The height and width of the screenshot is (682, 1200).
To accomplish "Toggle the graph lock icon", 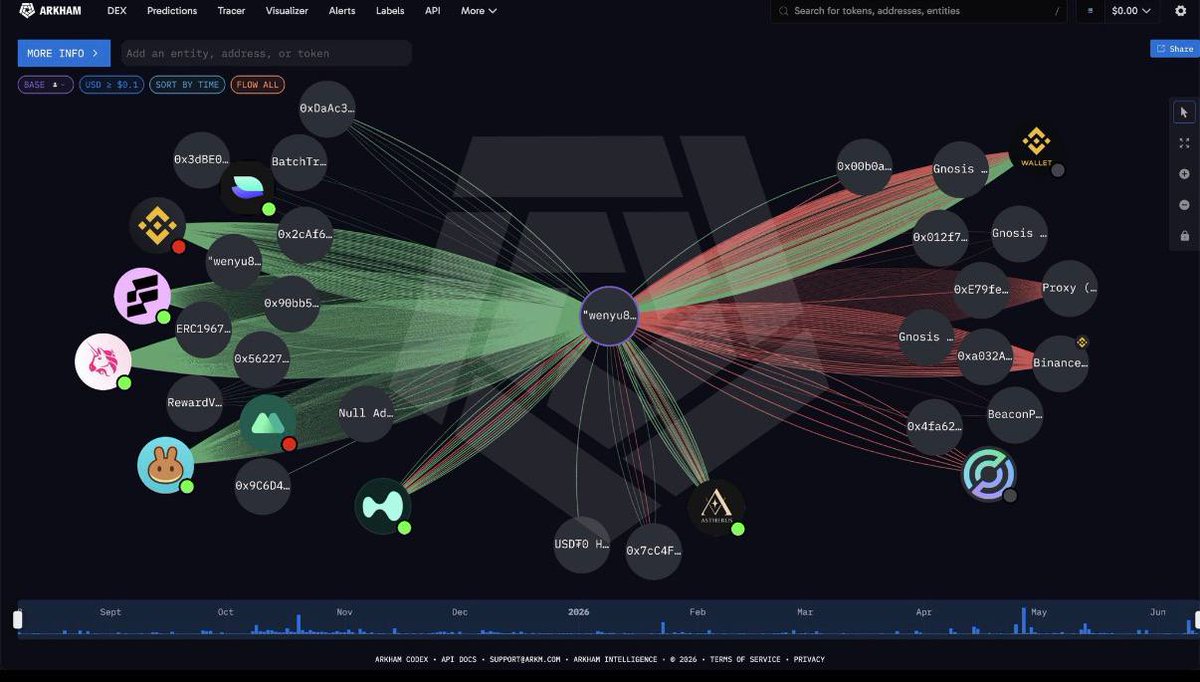I will coord(1185,236).
